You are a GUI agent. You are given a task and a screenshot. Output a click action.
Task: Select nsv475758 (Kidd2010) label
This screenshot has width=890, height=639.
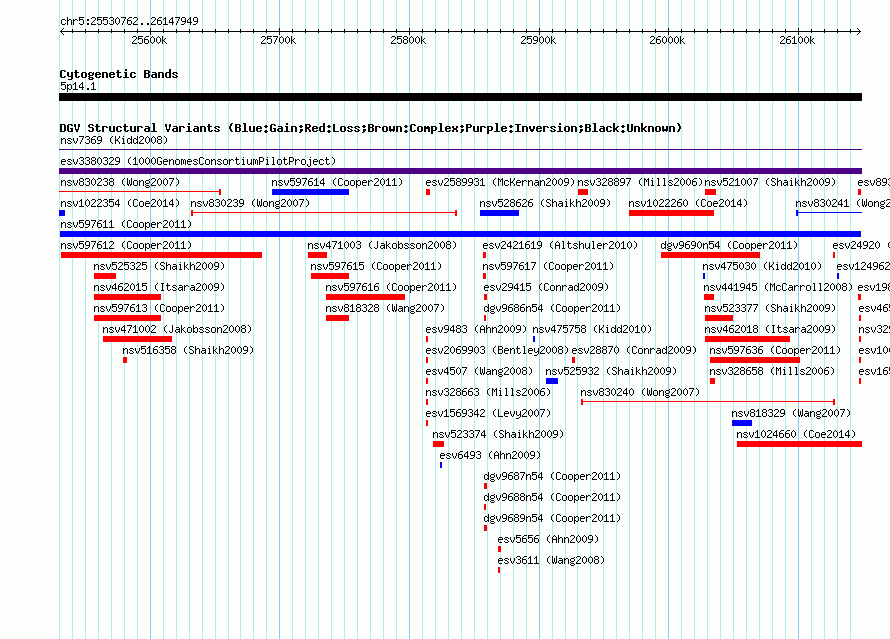(592, 329)
